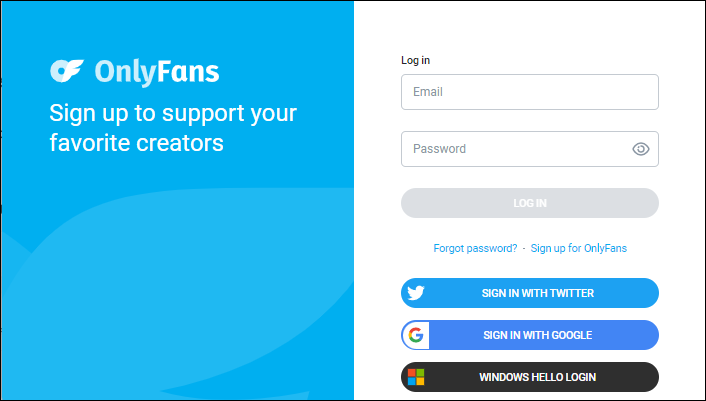Show password using the eye icon
Screen dimensions: 706x401
[640, 149]
